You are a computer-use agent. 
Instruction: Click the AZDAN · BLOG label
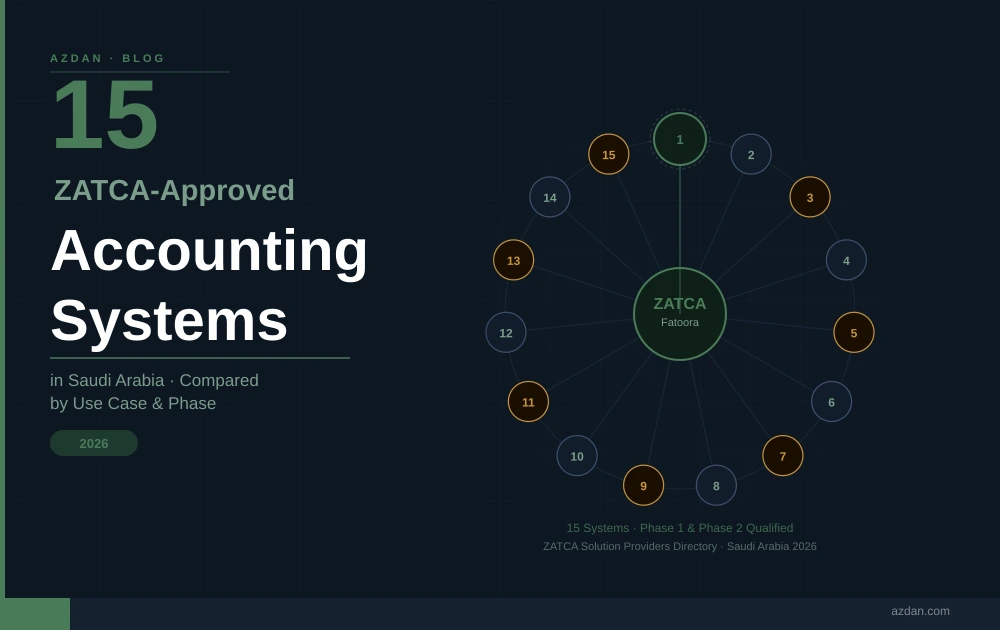[107, 58]
